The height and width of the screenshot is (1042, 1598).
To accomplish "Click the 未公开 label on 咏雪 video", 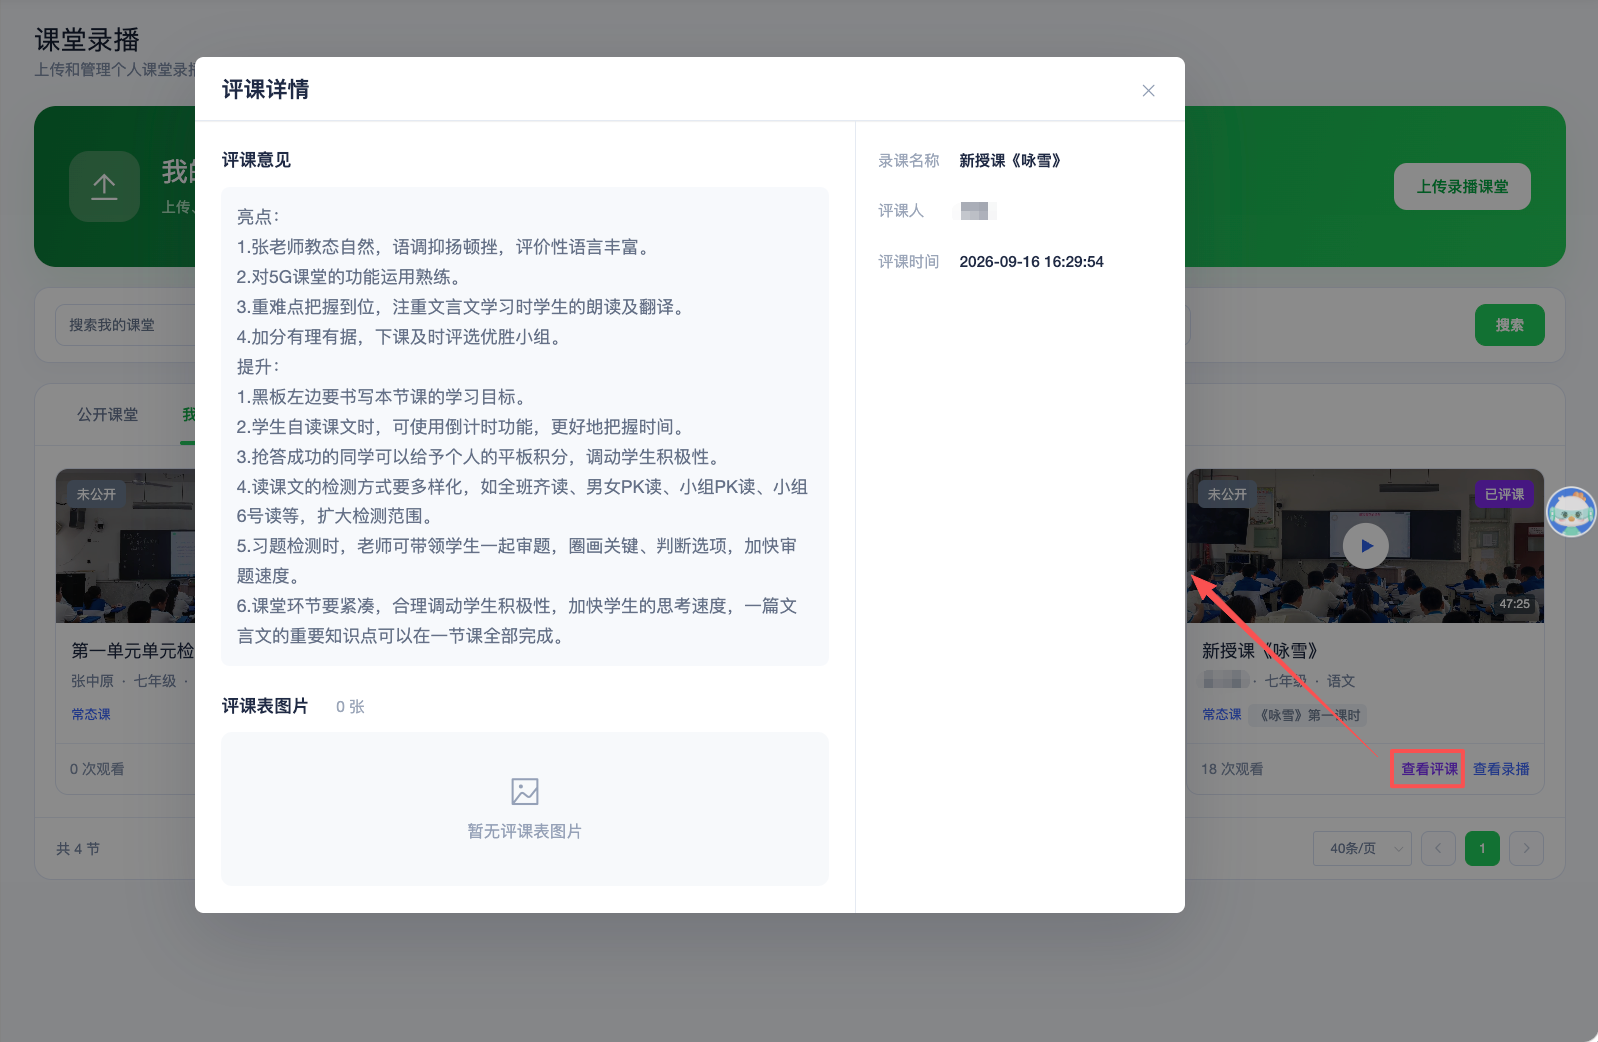I will (1226, 494).
